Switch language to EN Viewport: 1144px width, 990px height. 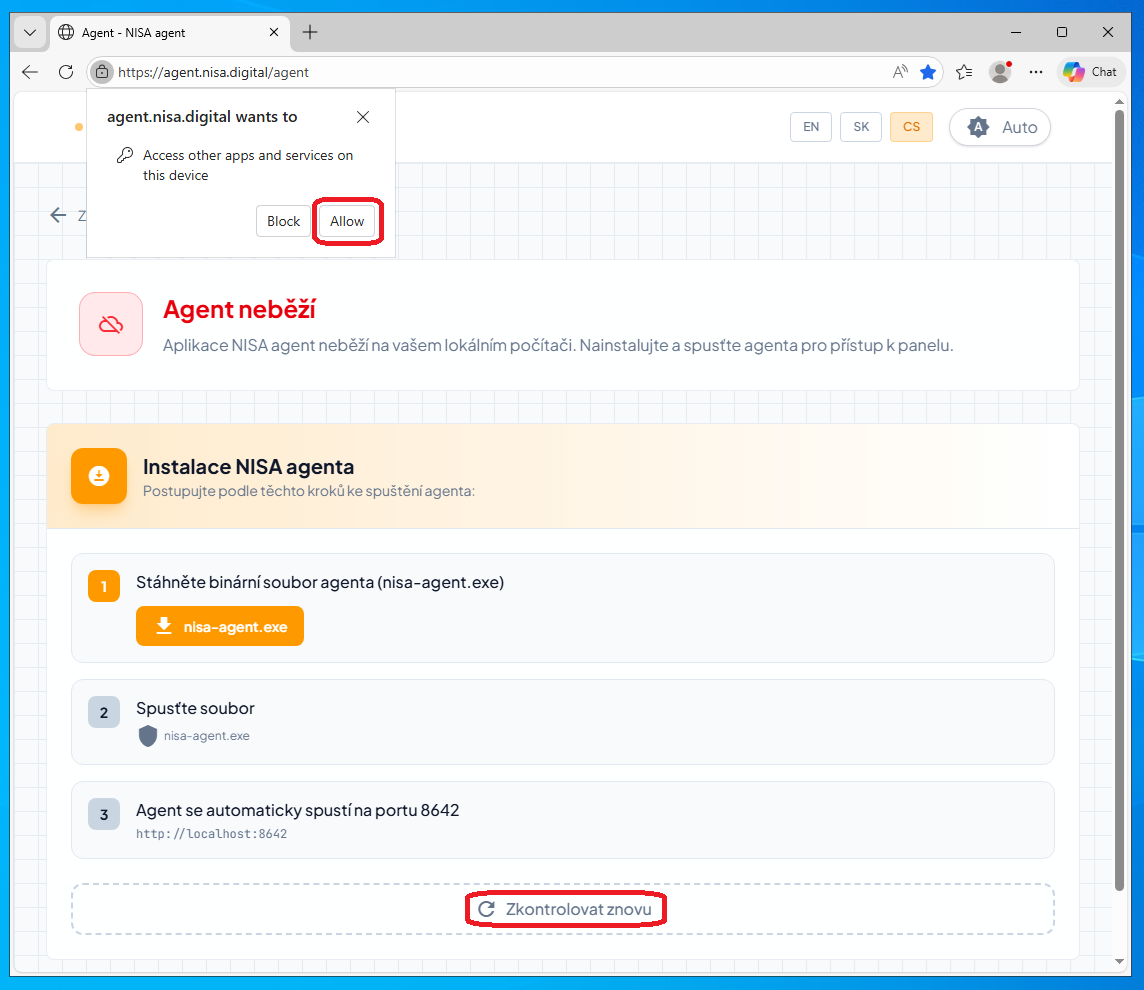tap(811, 127)
